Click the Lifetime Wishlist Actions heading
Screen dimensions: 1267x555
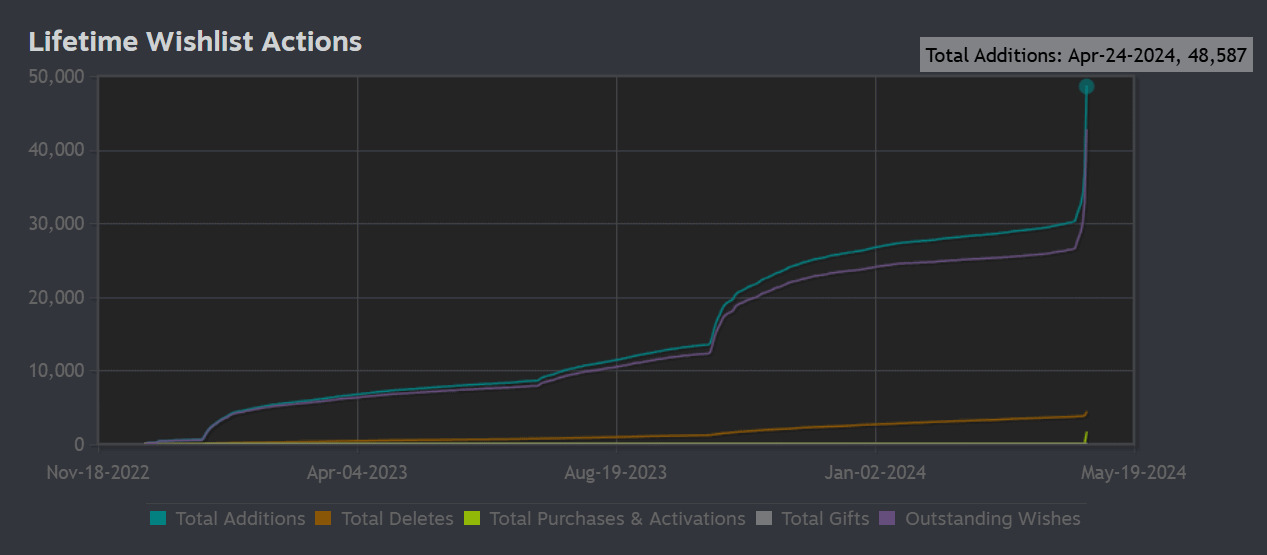[x=195, y=41]
